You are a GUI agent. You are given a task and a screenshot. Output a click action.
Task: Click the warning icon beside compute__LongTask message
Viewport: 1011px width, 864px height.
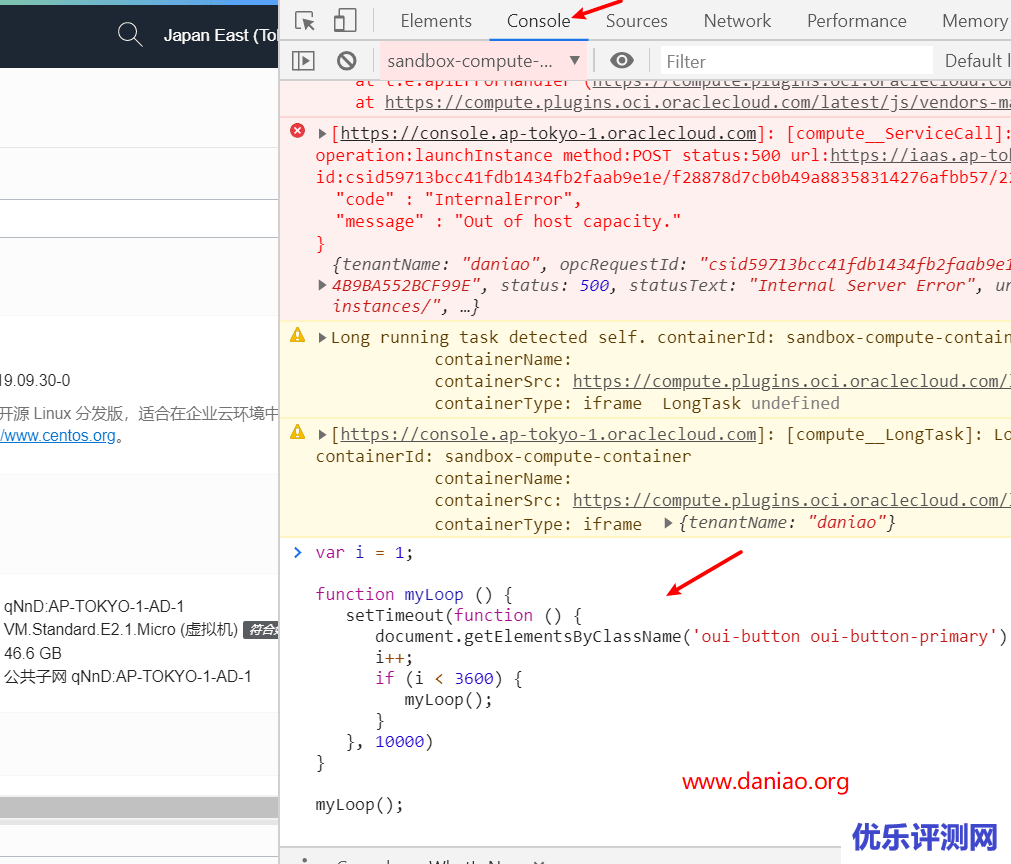pos(297,433)
